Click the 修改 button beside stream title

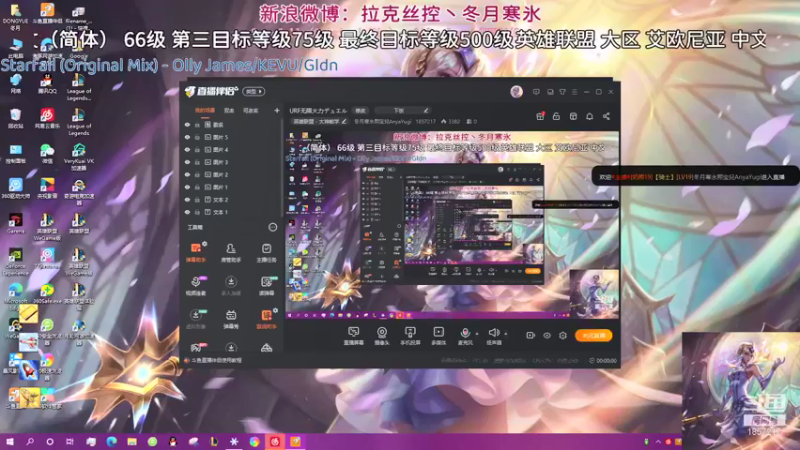[x=361, y=110]
